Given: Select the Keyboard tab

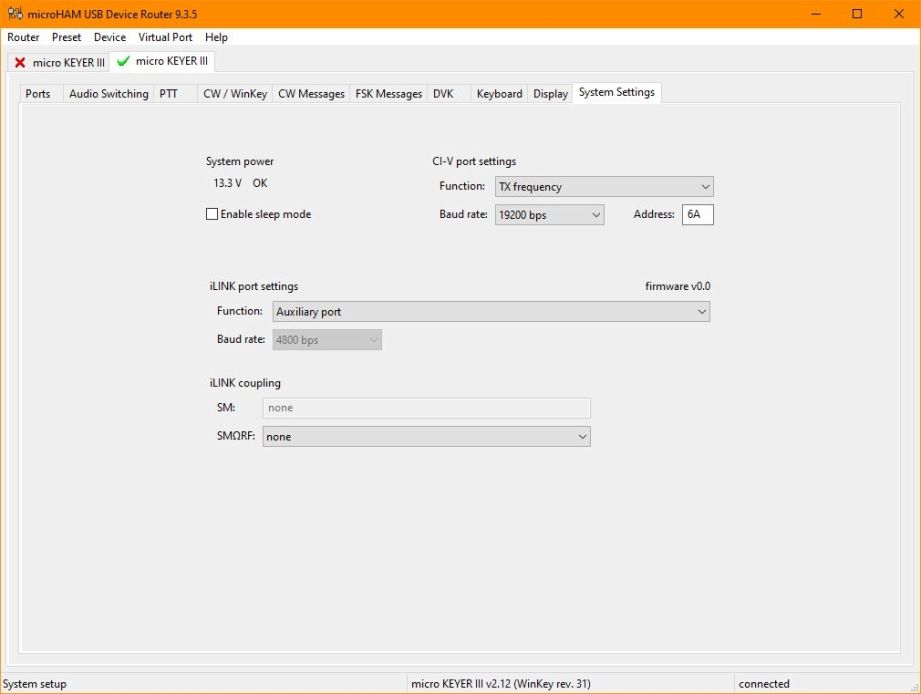Looking at the screenshot, I should click(499, 94).
